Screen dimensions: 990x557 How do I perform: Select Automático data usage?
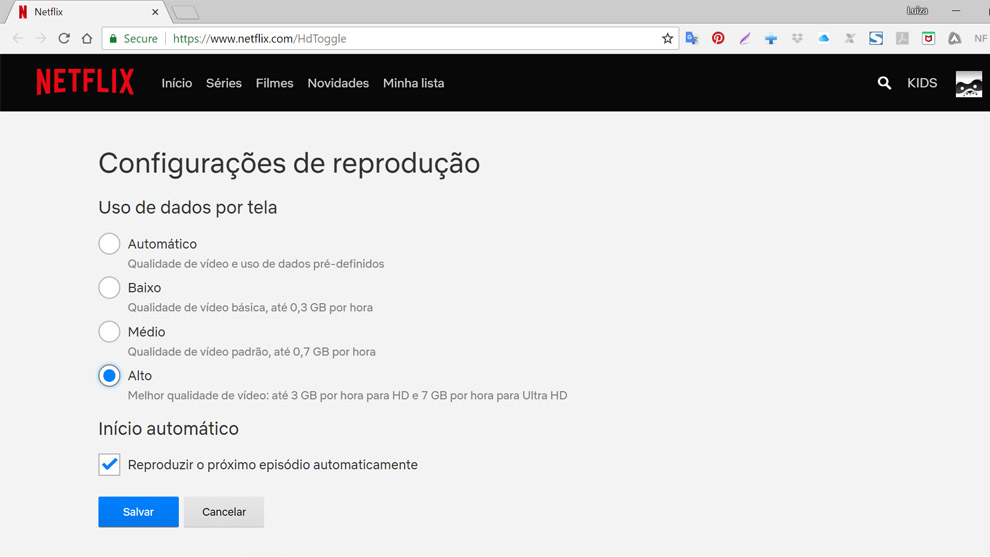click(109, 244)
